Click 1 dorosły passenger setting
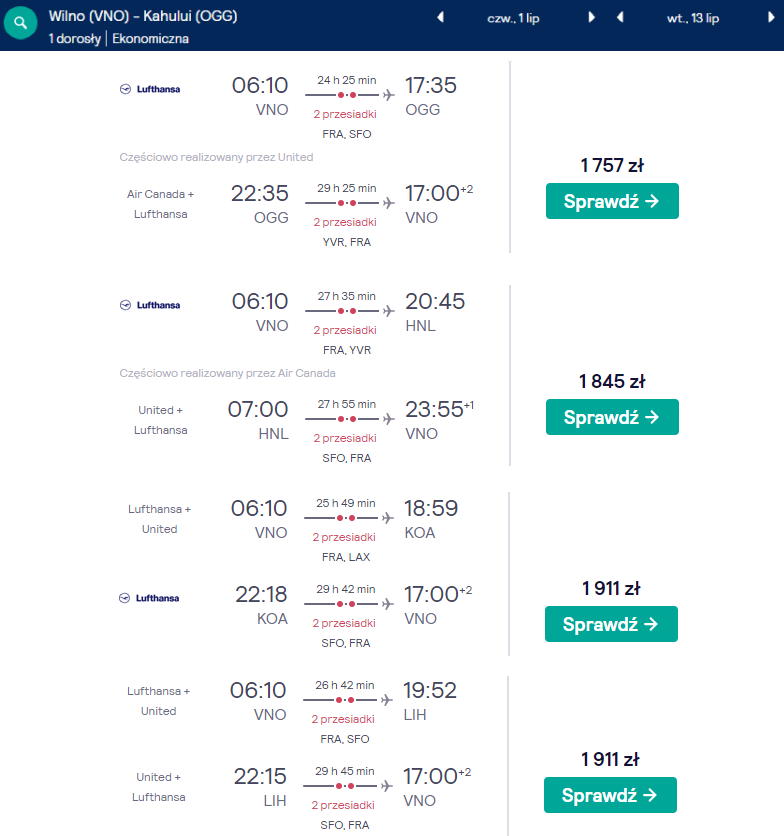This screenshot has height=836, width=784. pos(75,39)
